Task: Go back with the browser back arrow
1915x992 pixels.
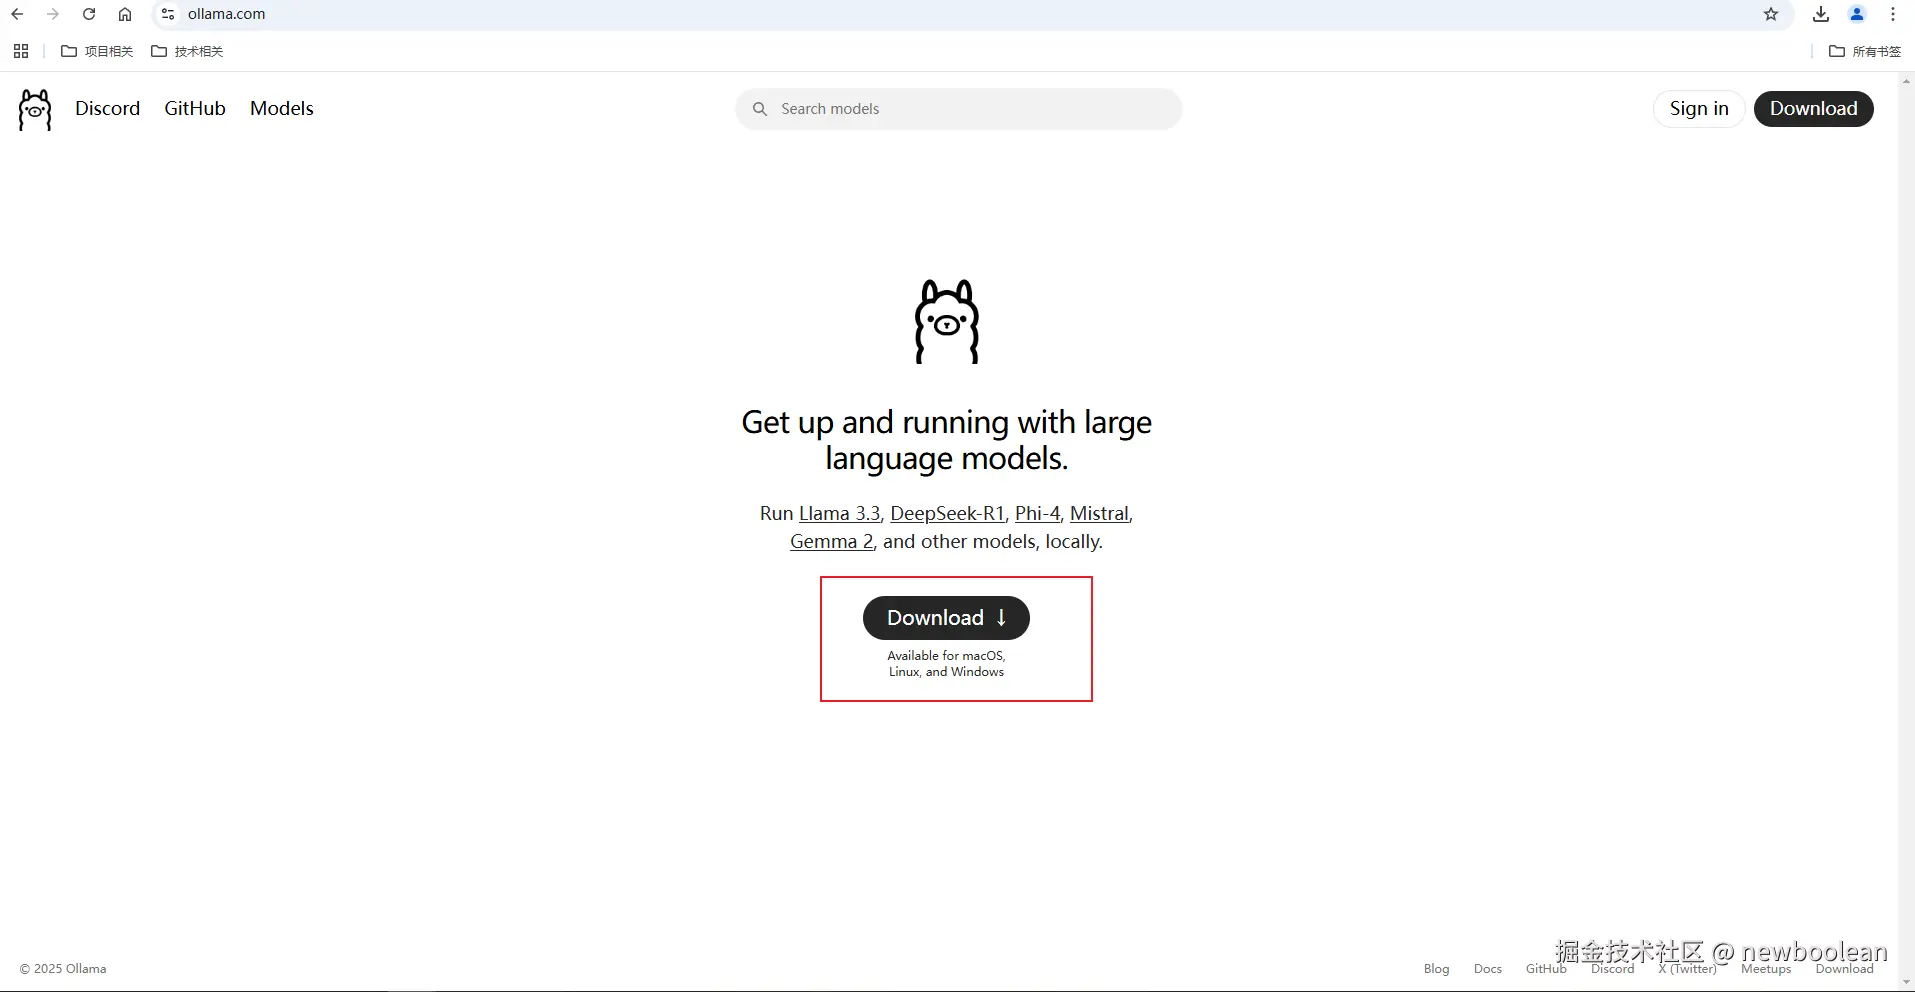Action: pos(17,14)
